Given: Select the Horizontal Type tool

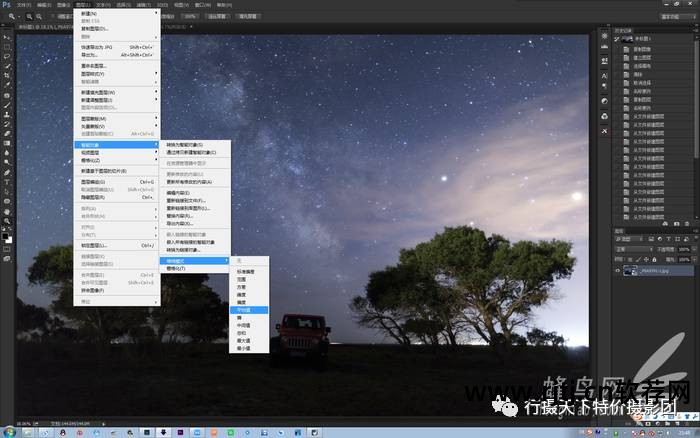Looking at the screenshot, I should 6,182.
